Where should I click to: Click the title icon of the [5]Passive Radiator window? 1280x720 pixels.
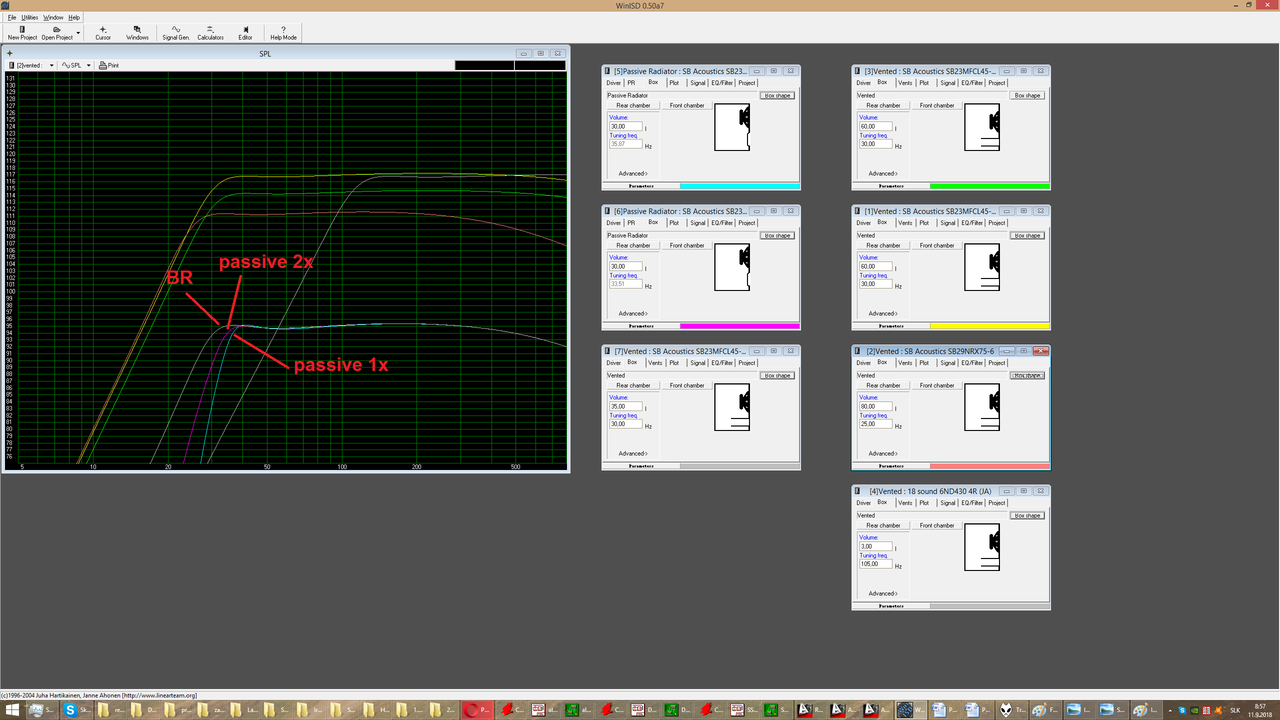[608, 71]
